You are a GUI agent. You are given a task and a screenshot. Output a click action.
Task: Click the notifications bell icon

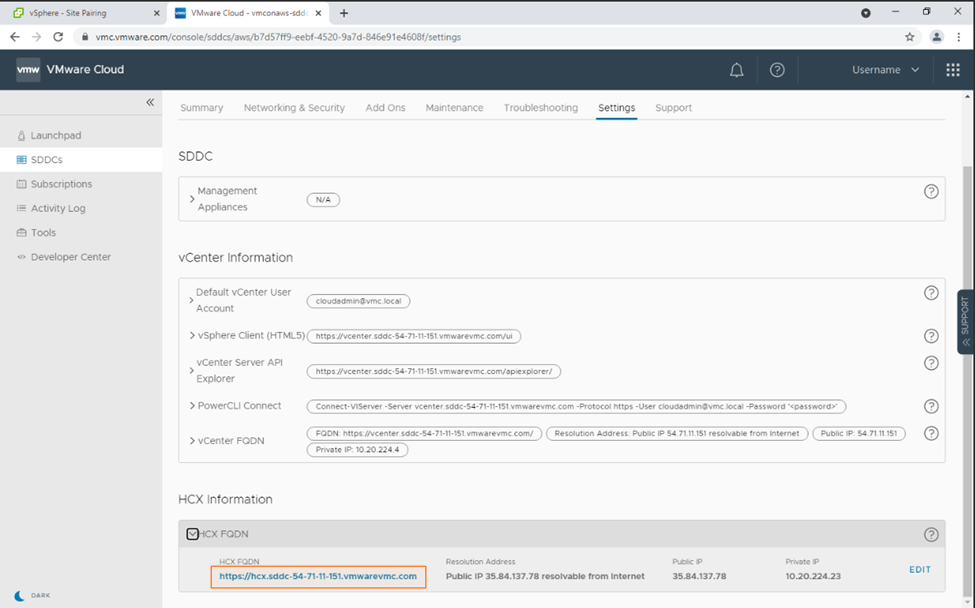(737, 70)
